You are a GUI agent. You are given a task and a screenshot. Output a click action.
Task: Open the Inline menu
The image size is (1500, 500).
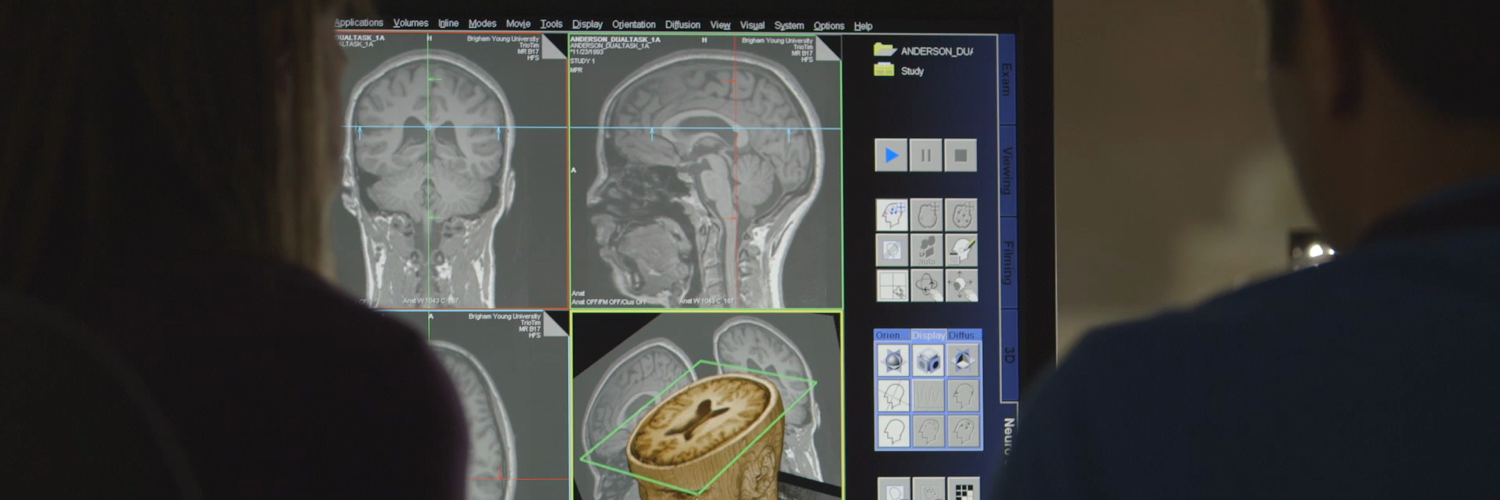point(448,23)
